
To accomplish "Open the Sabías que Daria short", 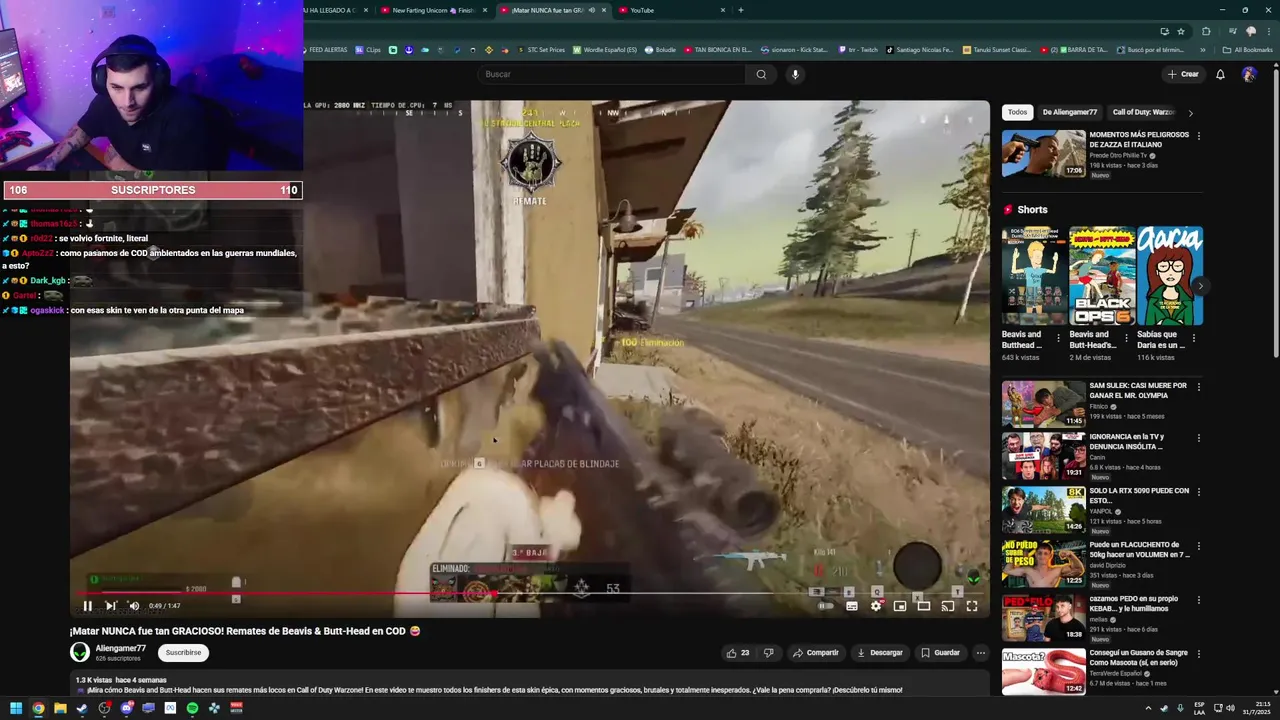I will pos(1170,276).
